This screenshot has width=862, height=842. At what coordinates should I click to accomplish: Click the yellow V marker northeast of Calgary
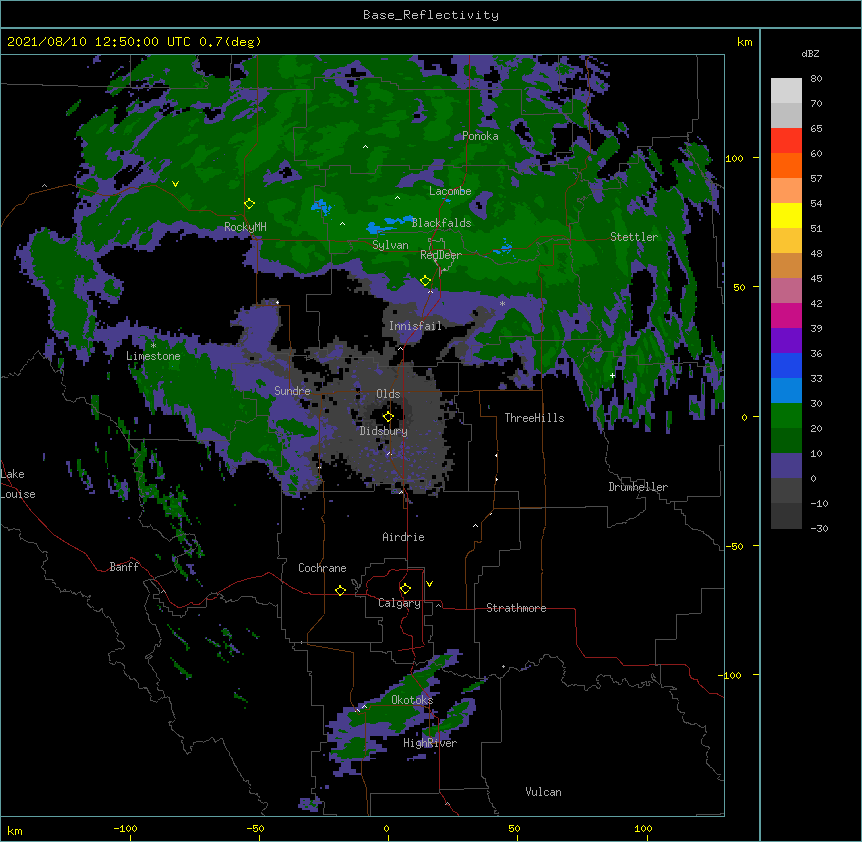pos(429,584)
